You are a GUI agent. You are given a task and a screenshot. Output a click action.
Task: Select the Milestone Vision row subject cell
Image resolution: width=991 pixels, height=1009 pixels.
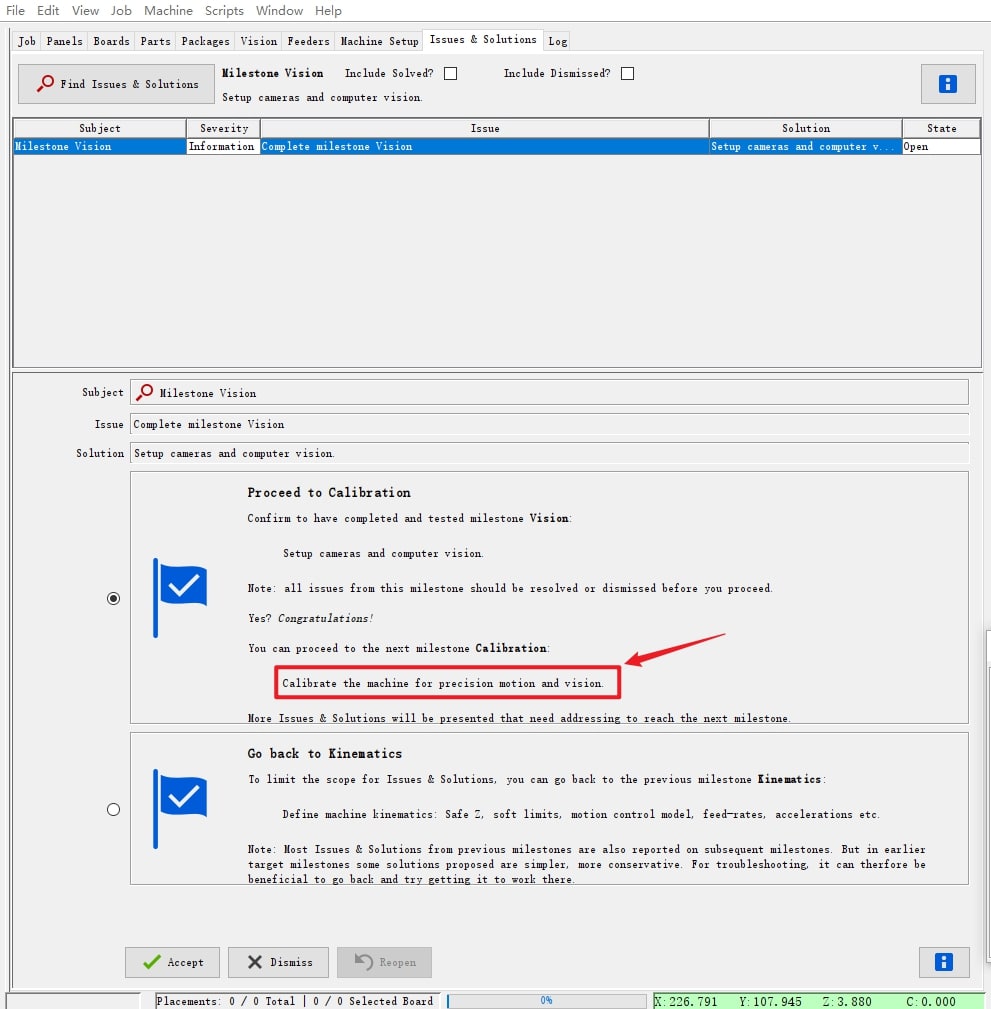(x=100, y=147)
